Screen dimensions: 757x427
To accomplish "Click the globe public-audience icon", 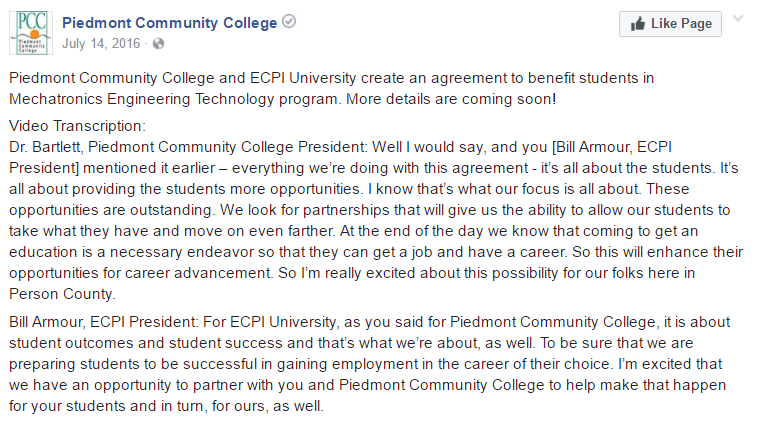I will 158,44.
